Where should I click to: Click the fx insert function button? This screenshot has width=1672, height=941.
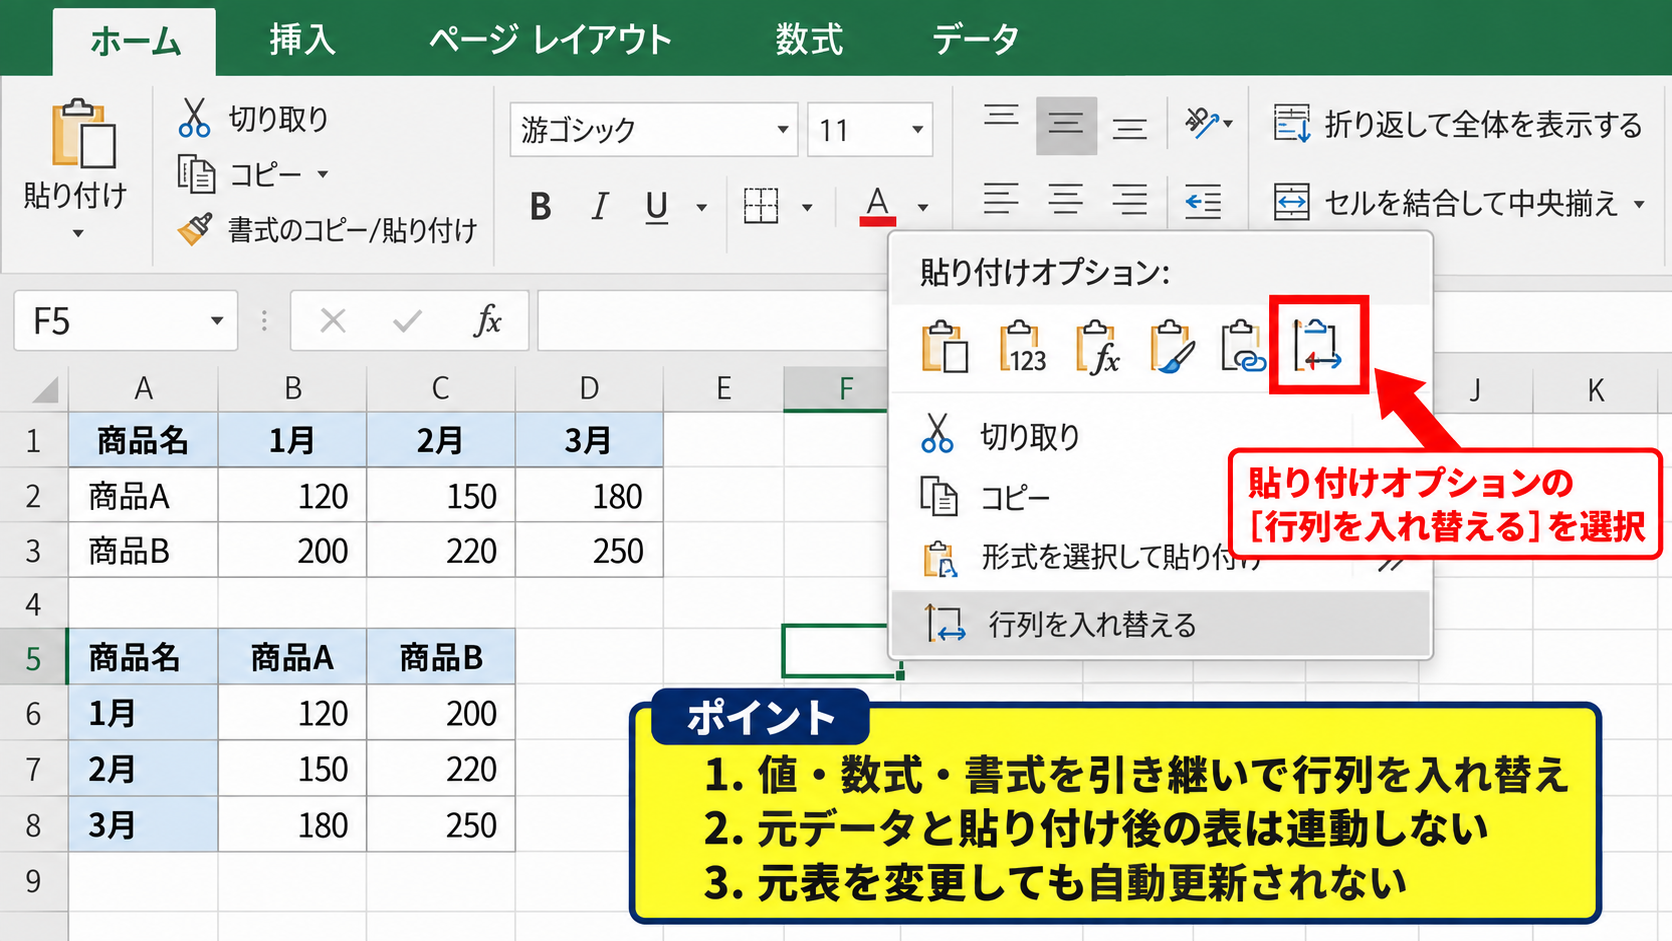pos(487,321)
